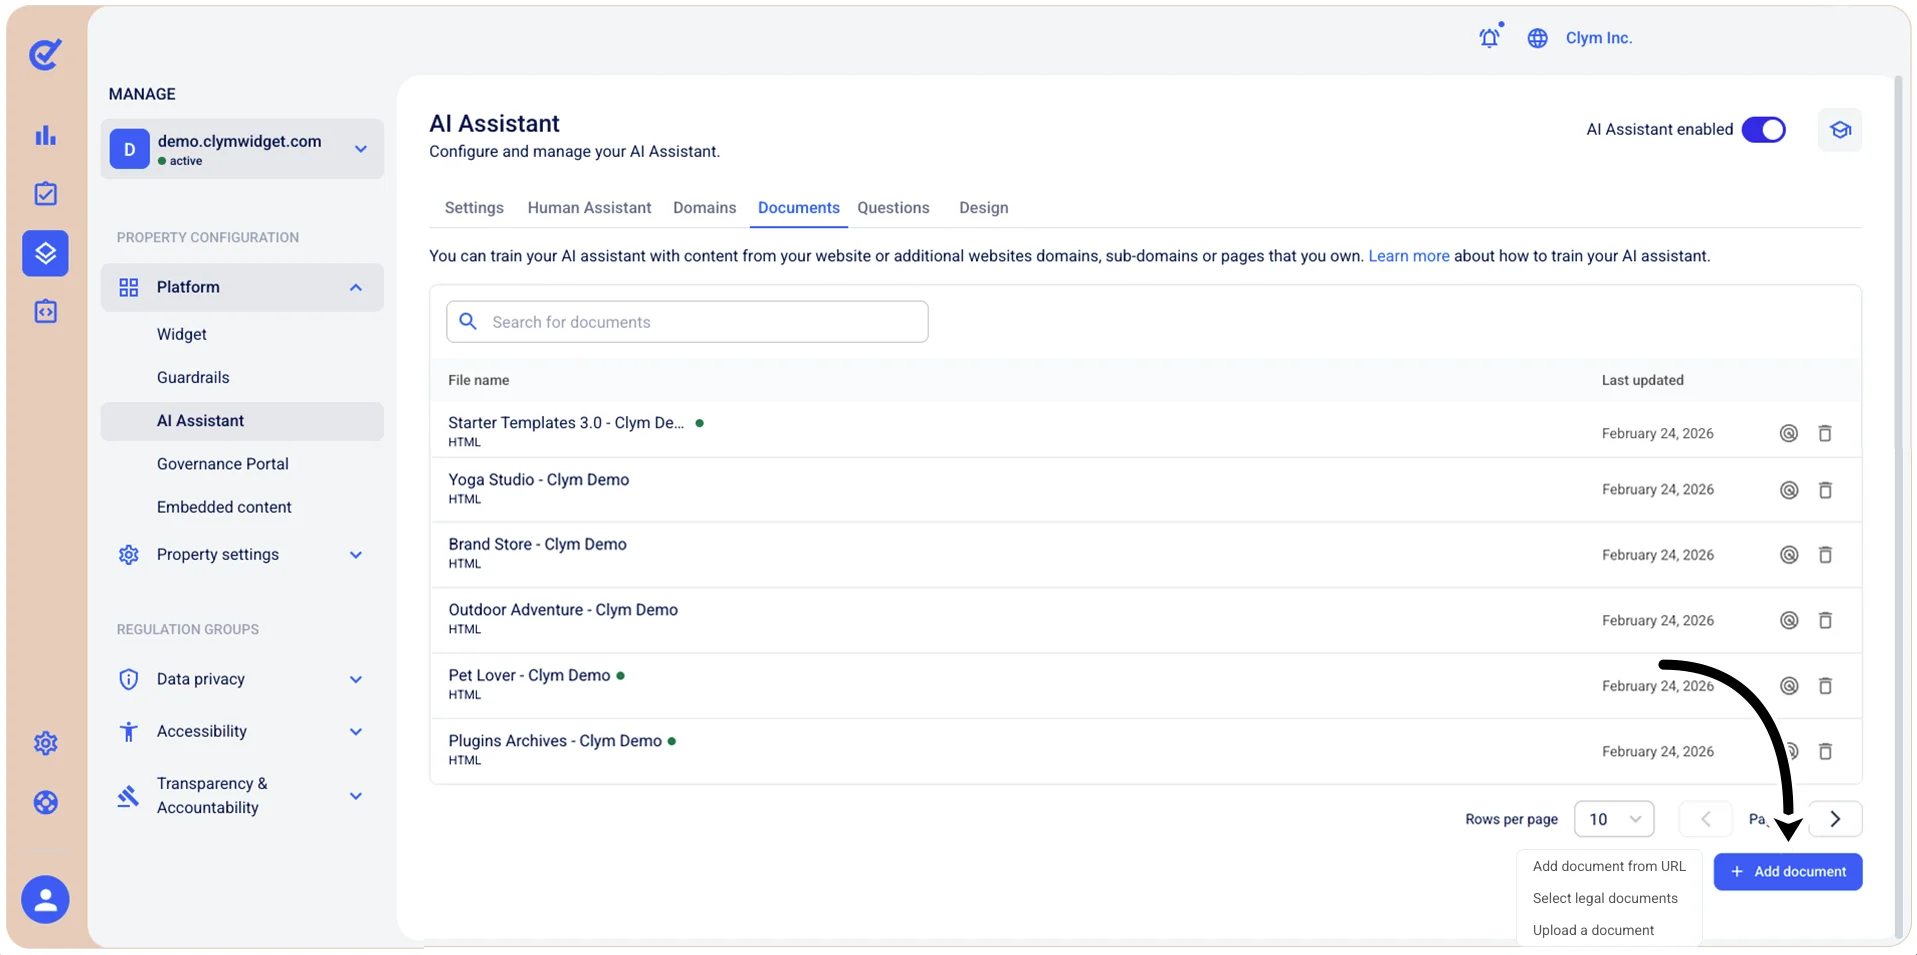The width and height of the screenshot is (1917, 955).
Task: Go to the next page arrow
Action: pyautogui.click(x=1835, y=819)
